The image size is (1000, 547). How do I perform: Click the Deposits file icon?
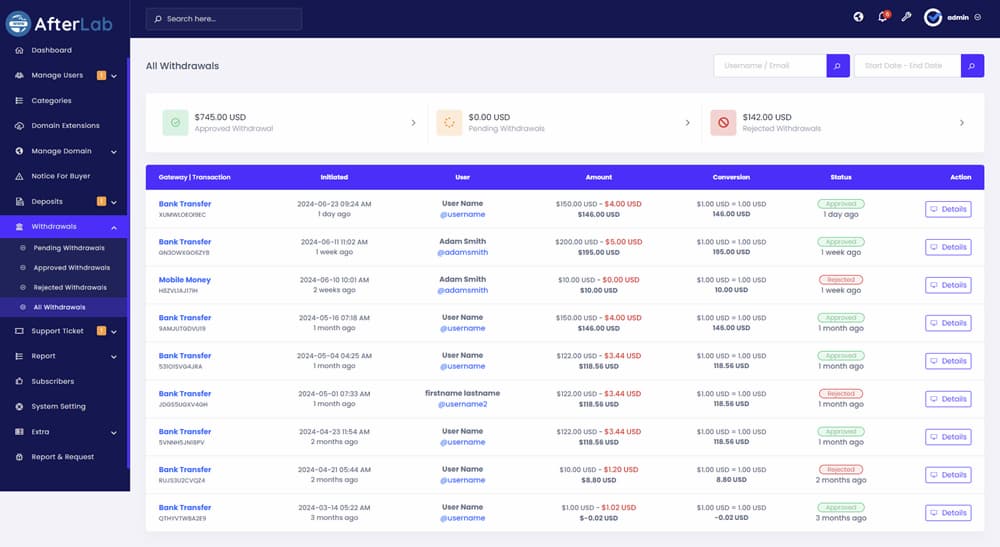[x=19, y=201]
